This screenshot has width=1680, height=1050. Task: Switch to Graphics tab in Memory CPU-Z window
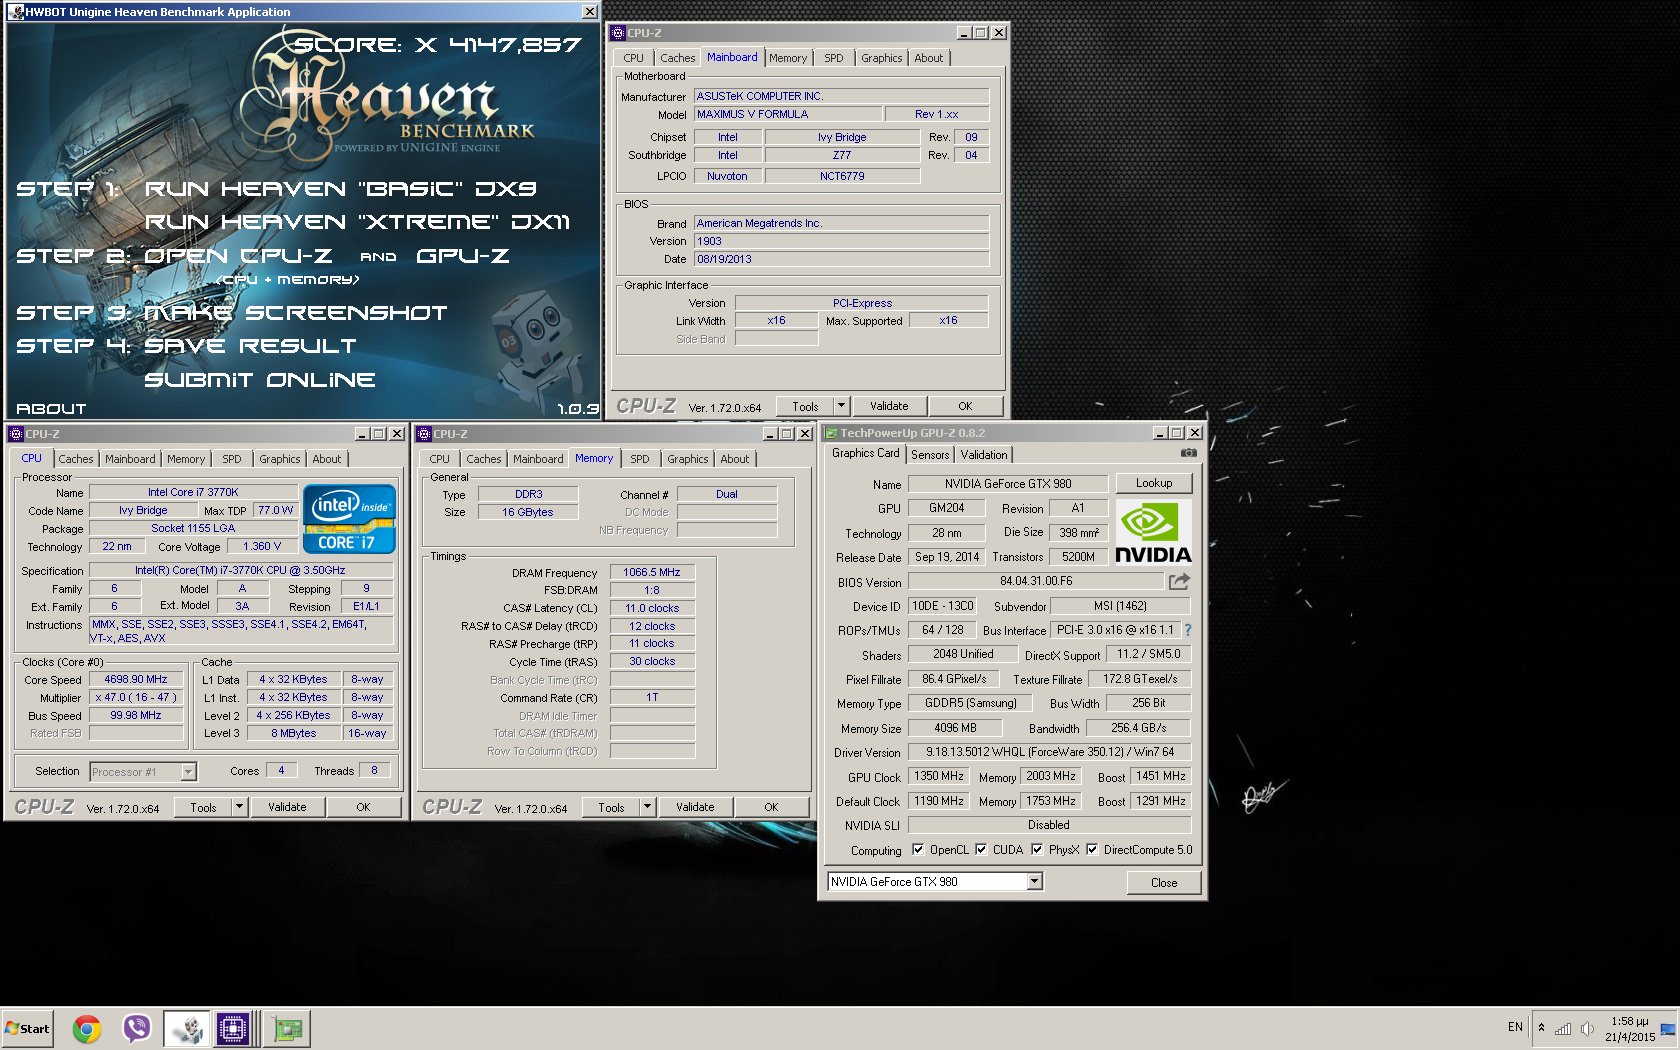(x=687, y=459)
